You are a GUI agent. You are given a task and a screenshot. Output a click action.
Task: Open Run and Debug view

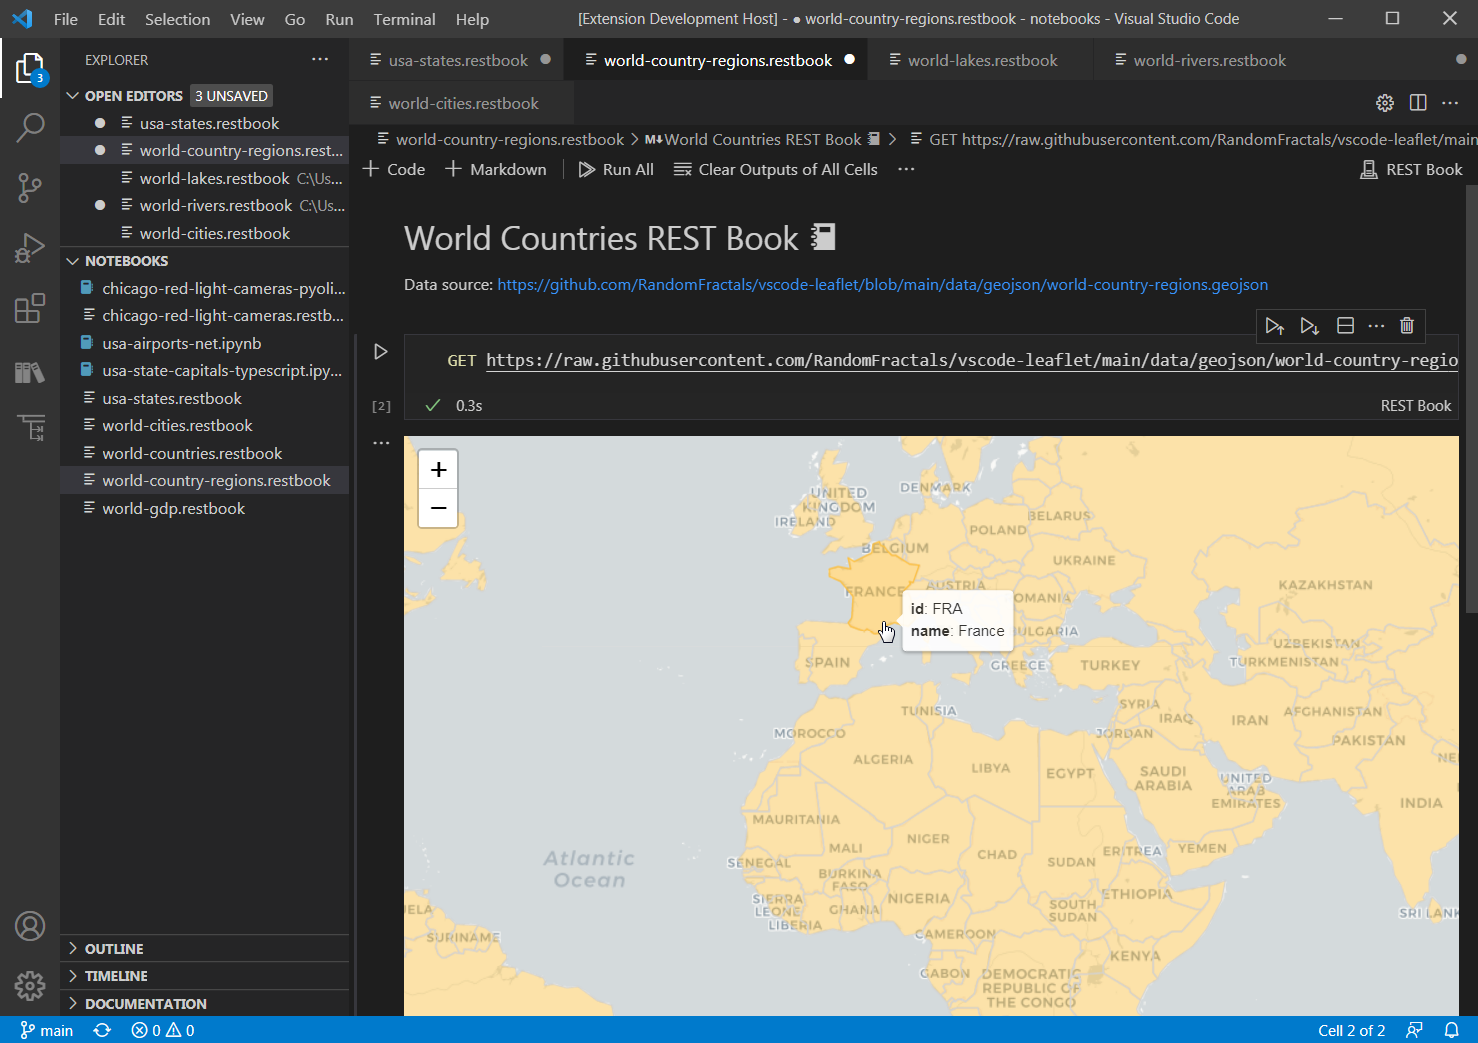click(30, 247)
